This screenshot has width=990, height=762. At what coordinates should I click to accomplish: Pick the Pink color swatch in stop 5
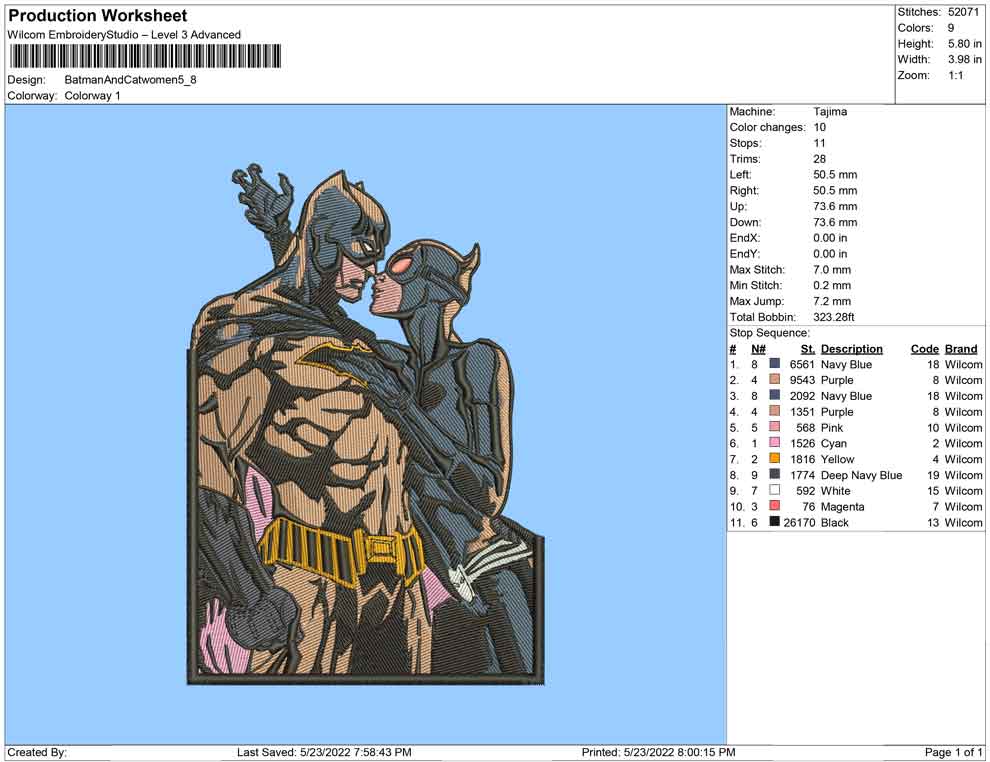(774, 428)
